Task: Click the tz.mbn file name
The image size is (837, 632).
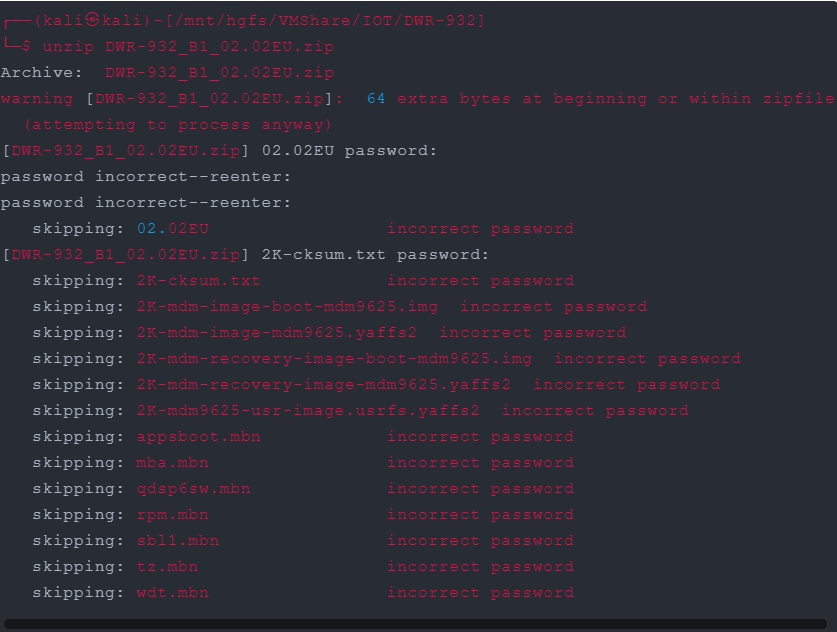Action: click(x=167, y=567)
